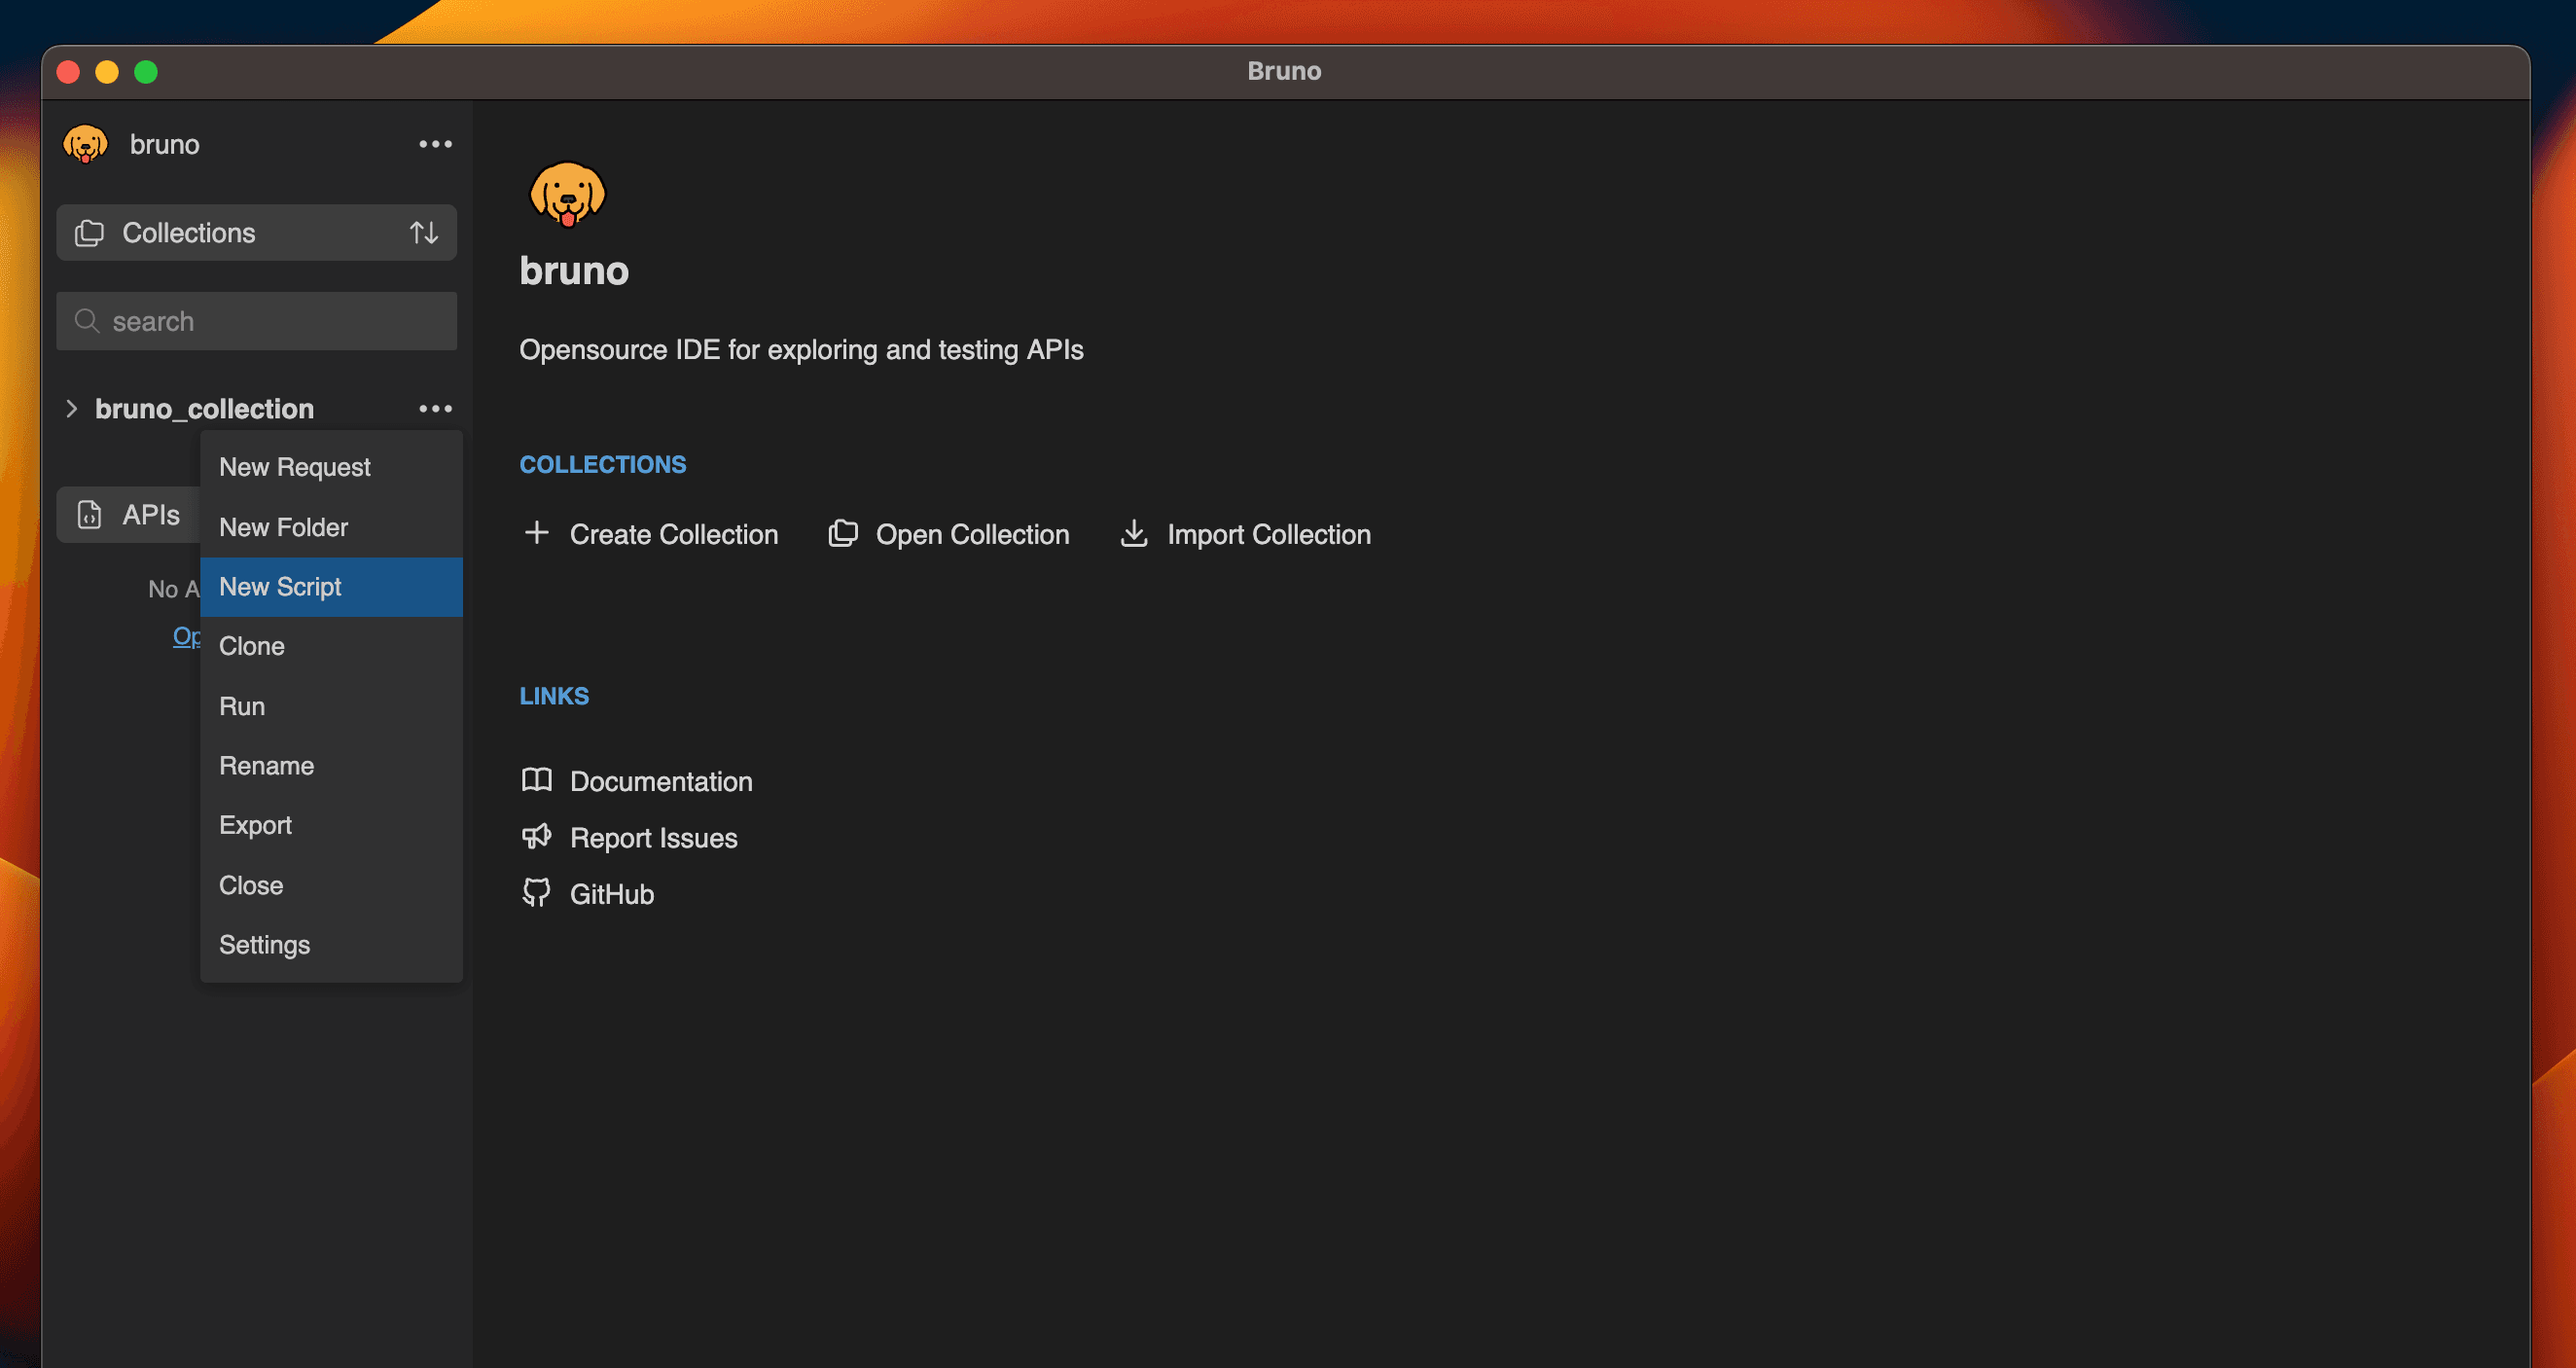This screenshot has width=2576, height=1368.
Task: Choose New Request from context menu
Action: coord(295,467)
